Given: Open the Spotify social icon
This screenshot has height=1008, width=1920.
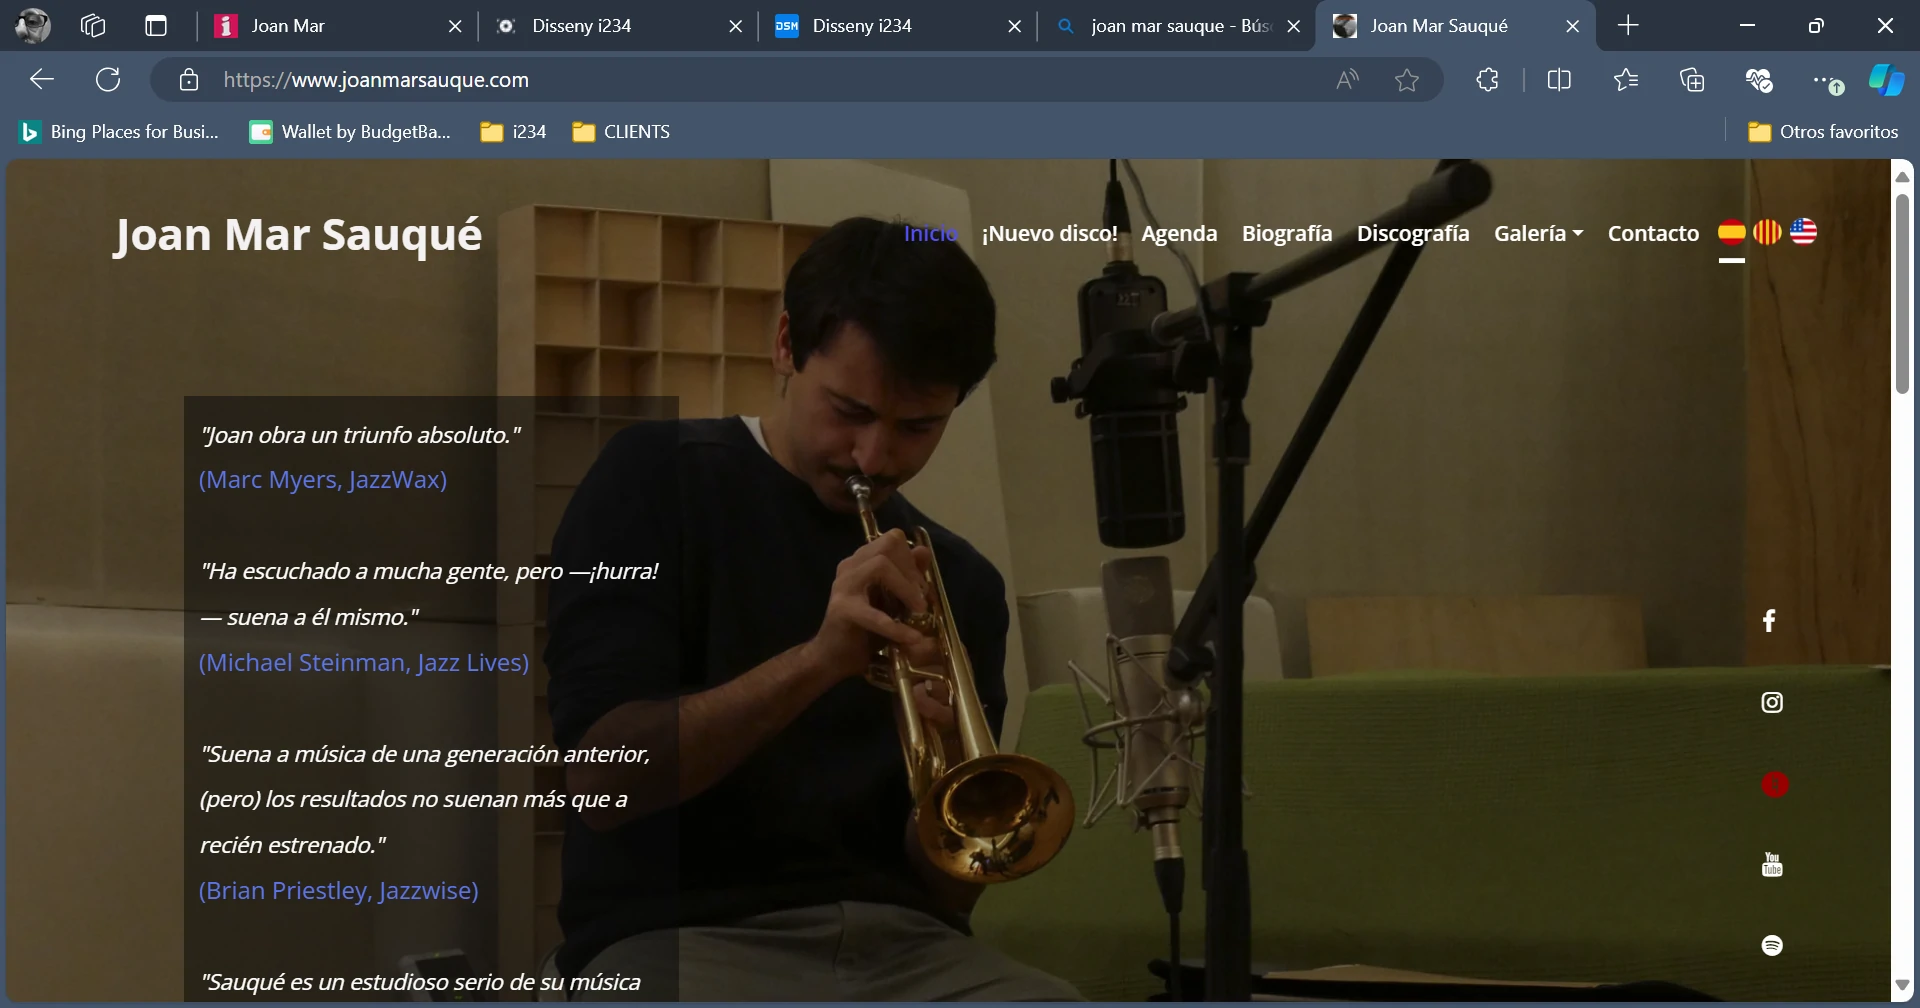Looking at the screenshot, I should (x=1772, y=945).
